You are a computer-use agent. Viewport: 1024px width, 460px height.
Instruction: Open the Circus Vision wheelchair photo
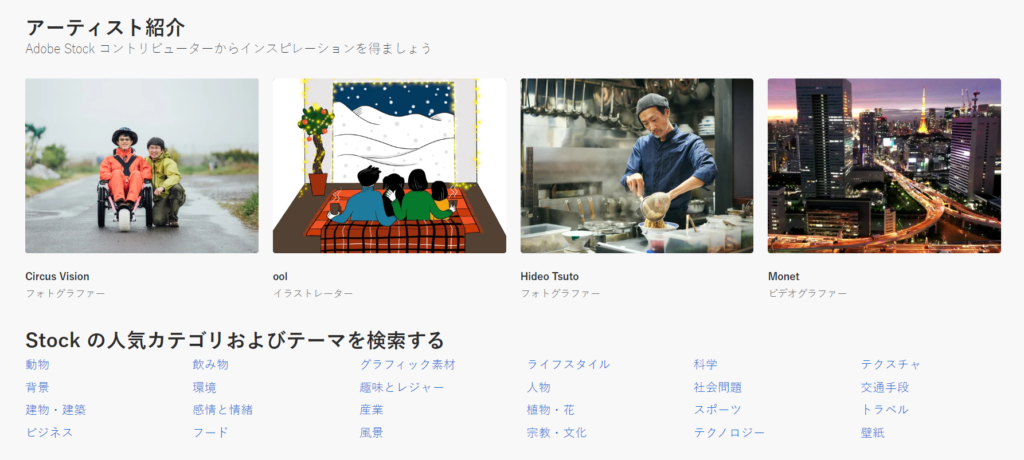tap(142, 166)
